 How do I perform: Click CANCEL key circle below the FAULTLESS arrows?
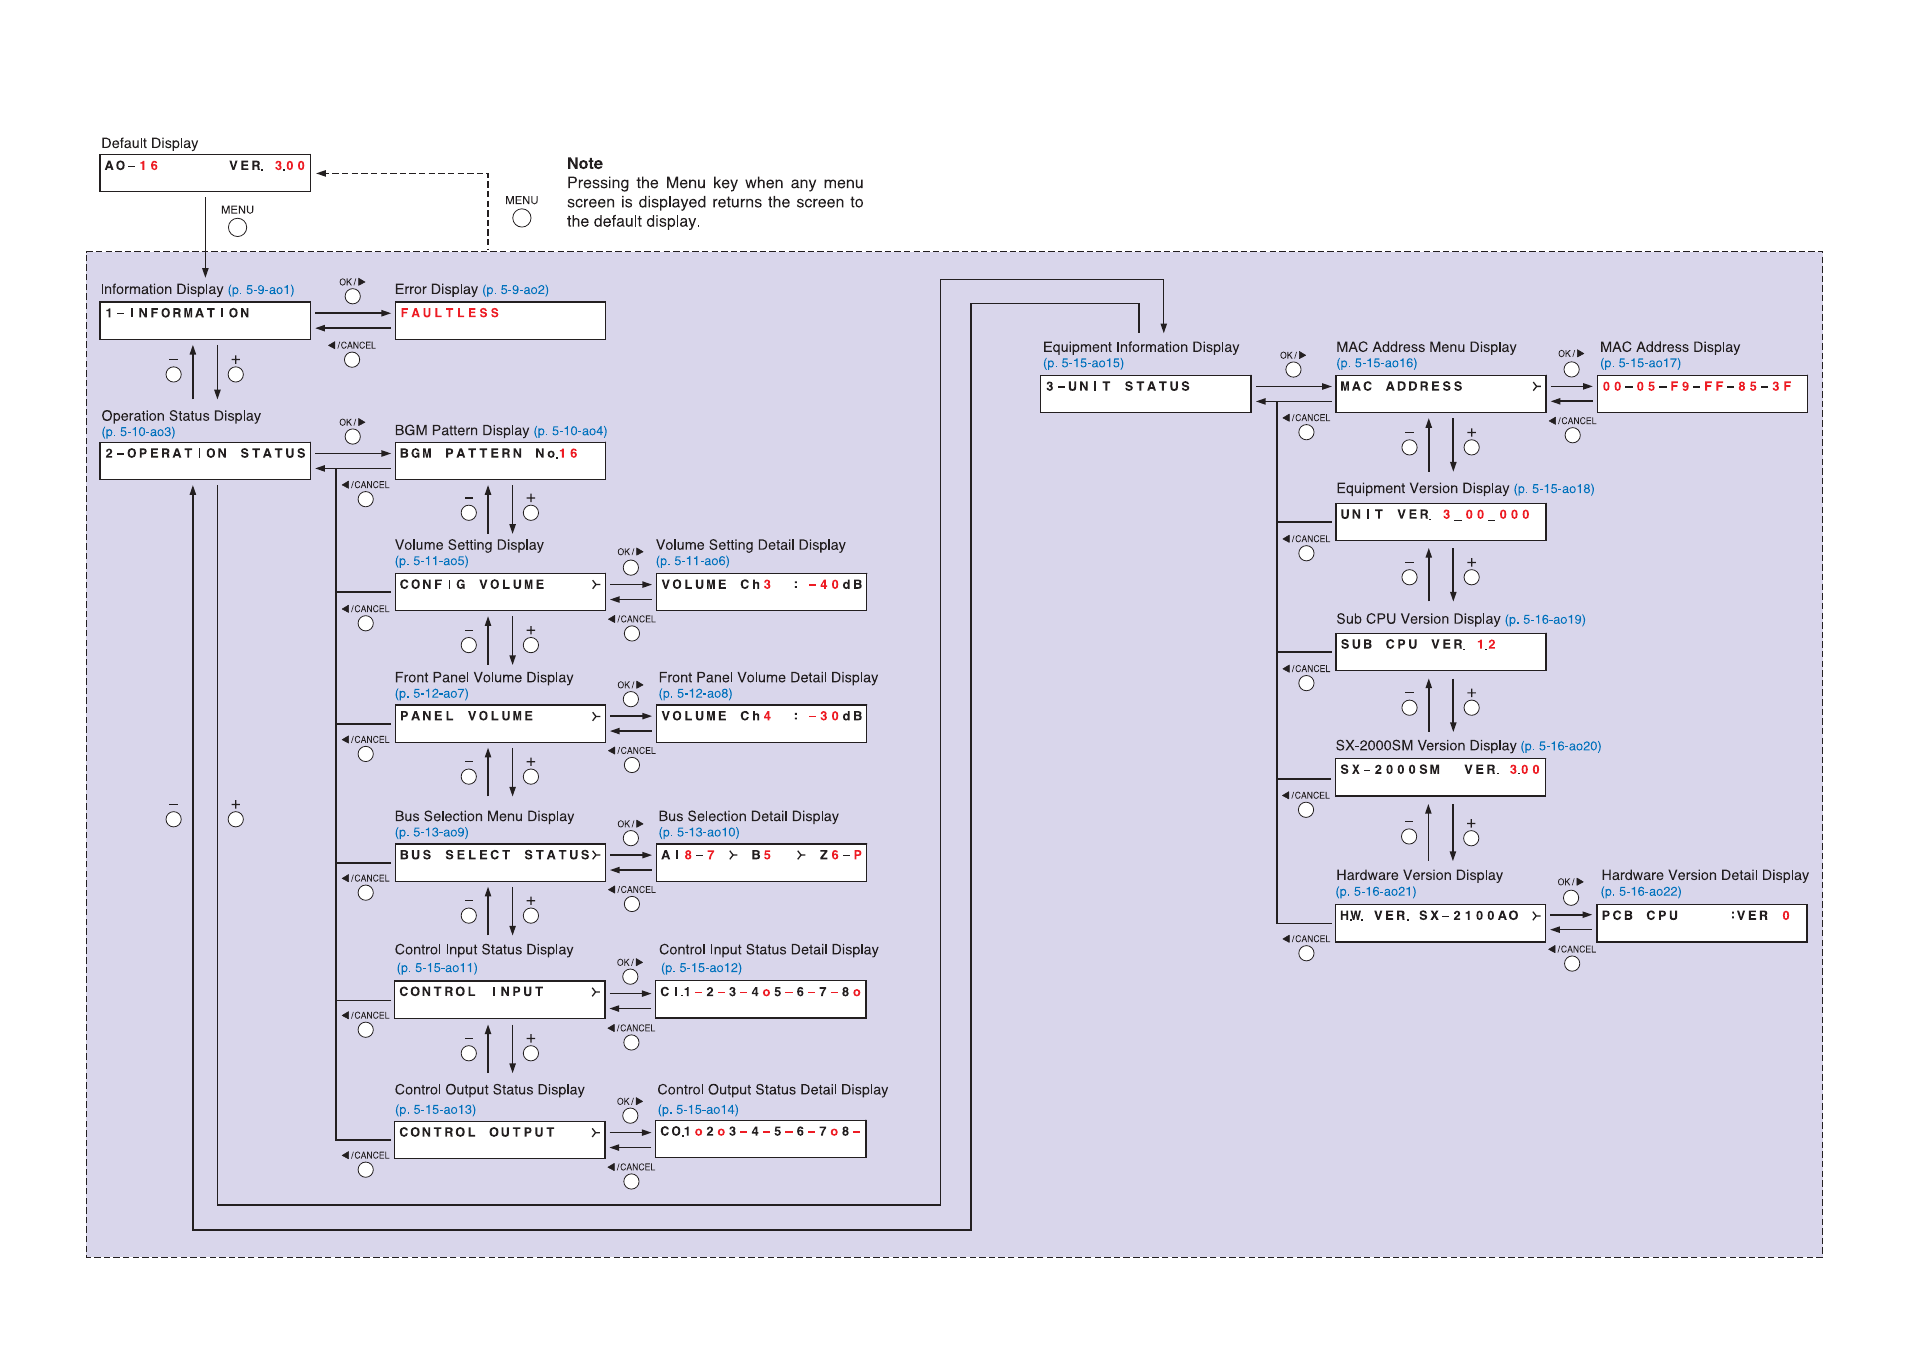tap(352, 359)
